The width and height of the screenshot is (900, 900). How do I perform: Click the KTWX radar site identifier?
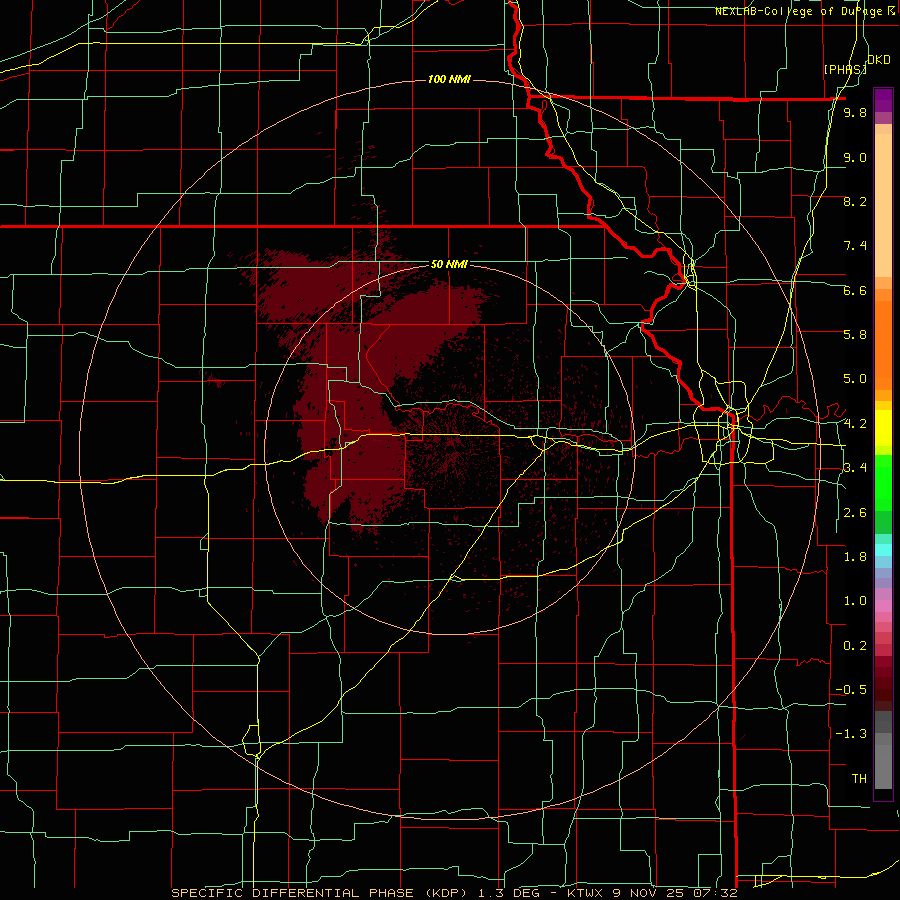[x=584, y=893]
